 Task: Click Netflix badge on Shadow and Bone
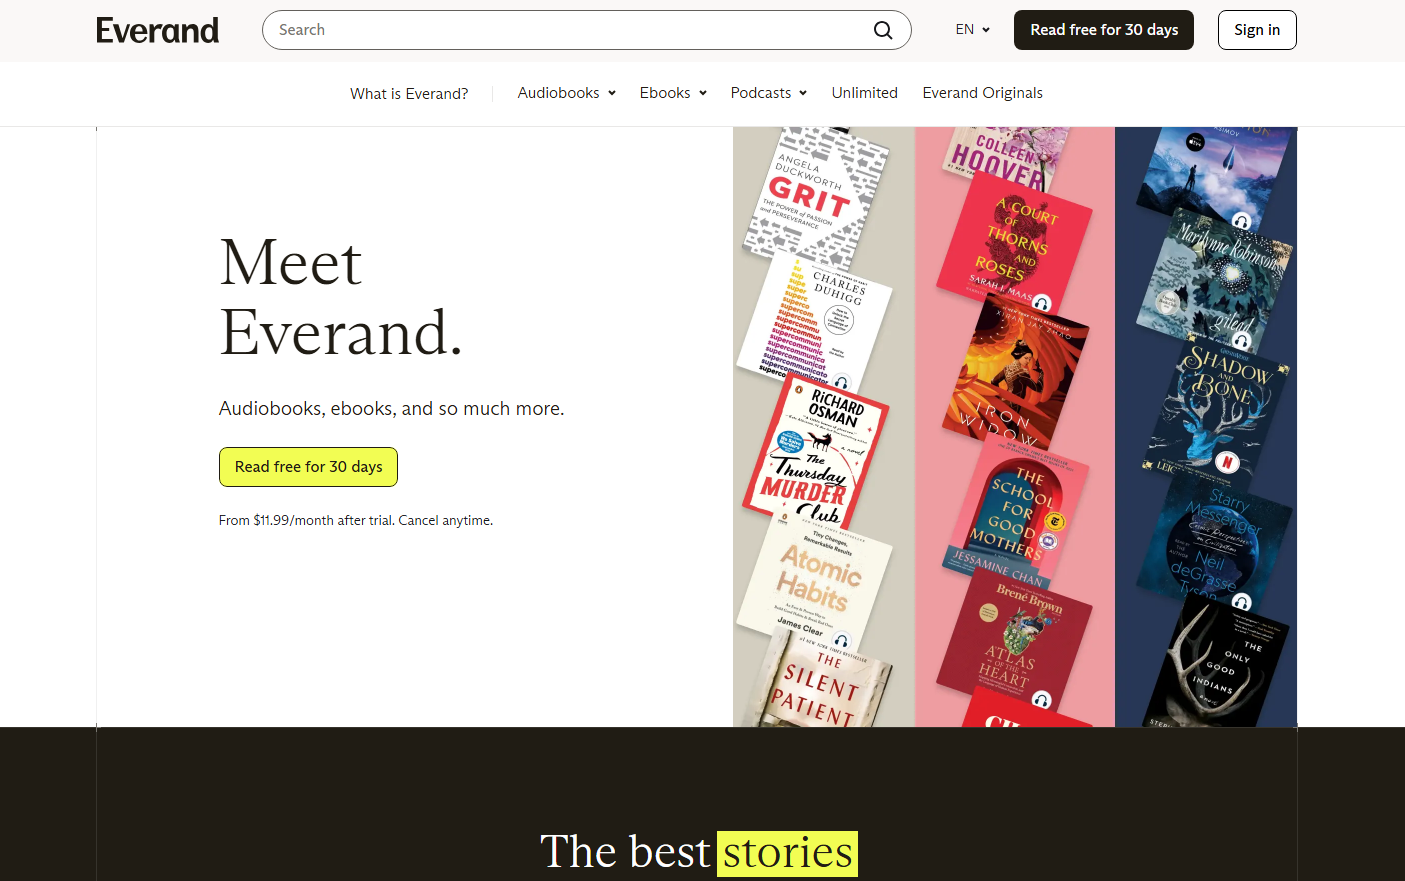pos(1228,462)
